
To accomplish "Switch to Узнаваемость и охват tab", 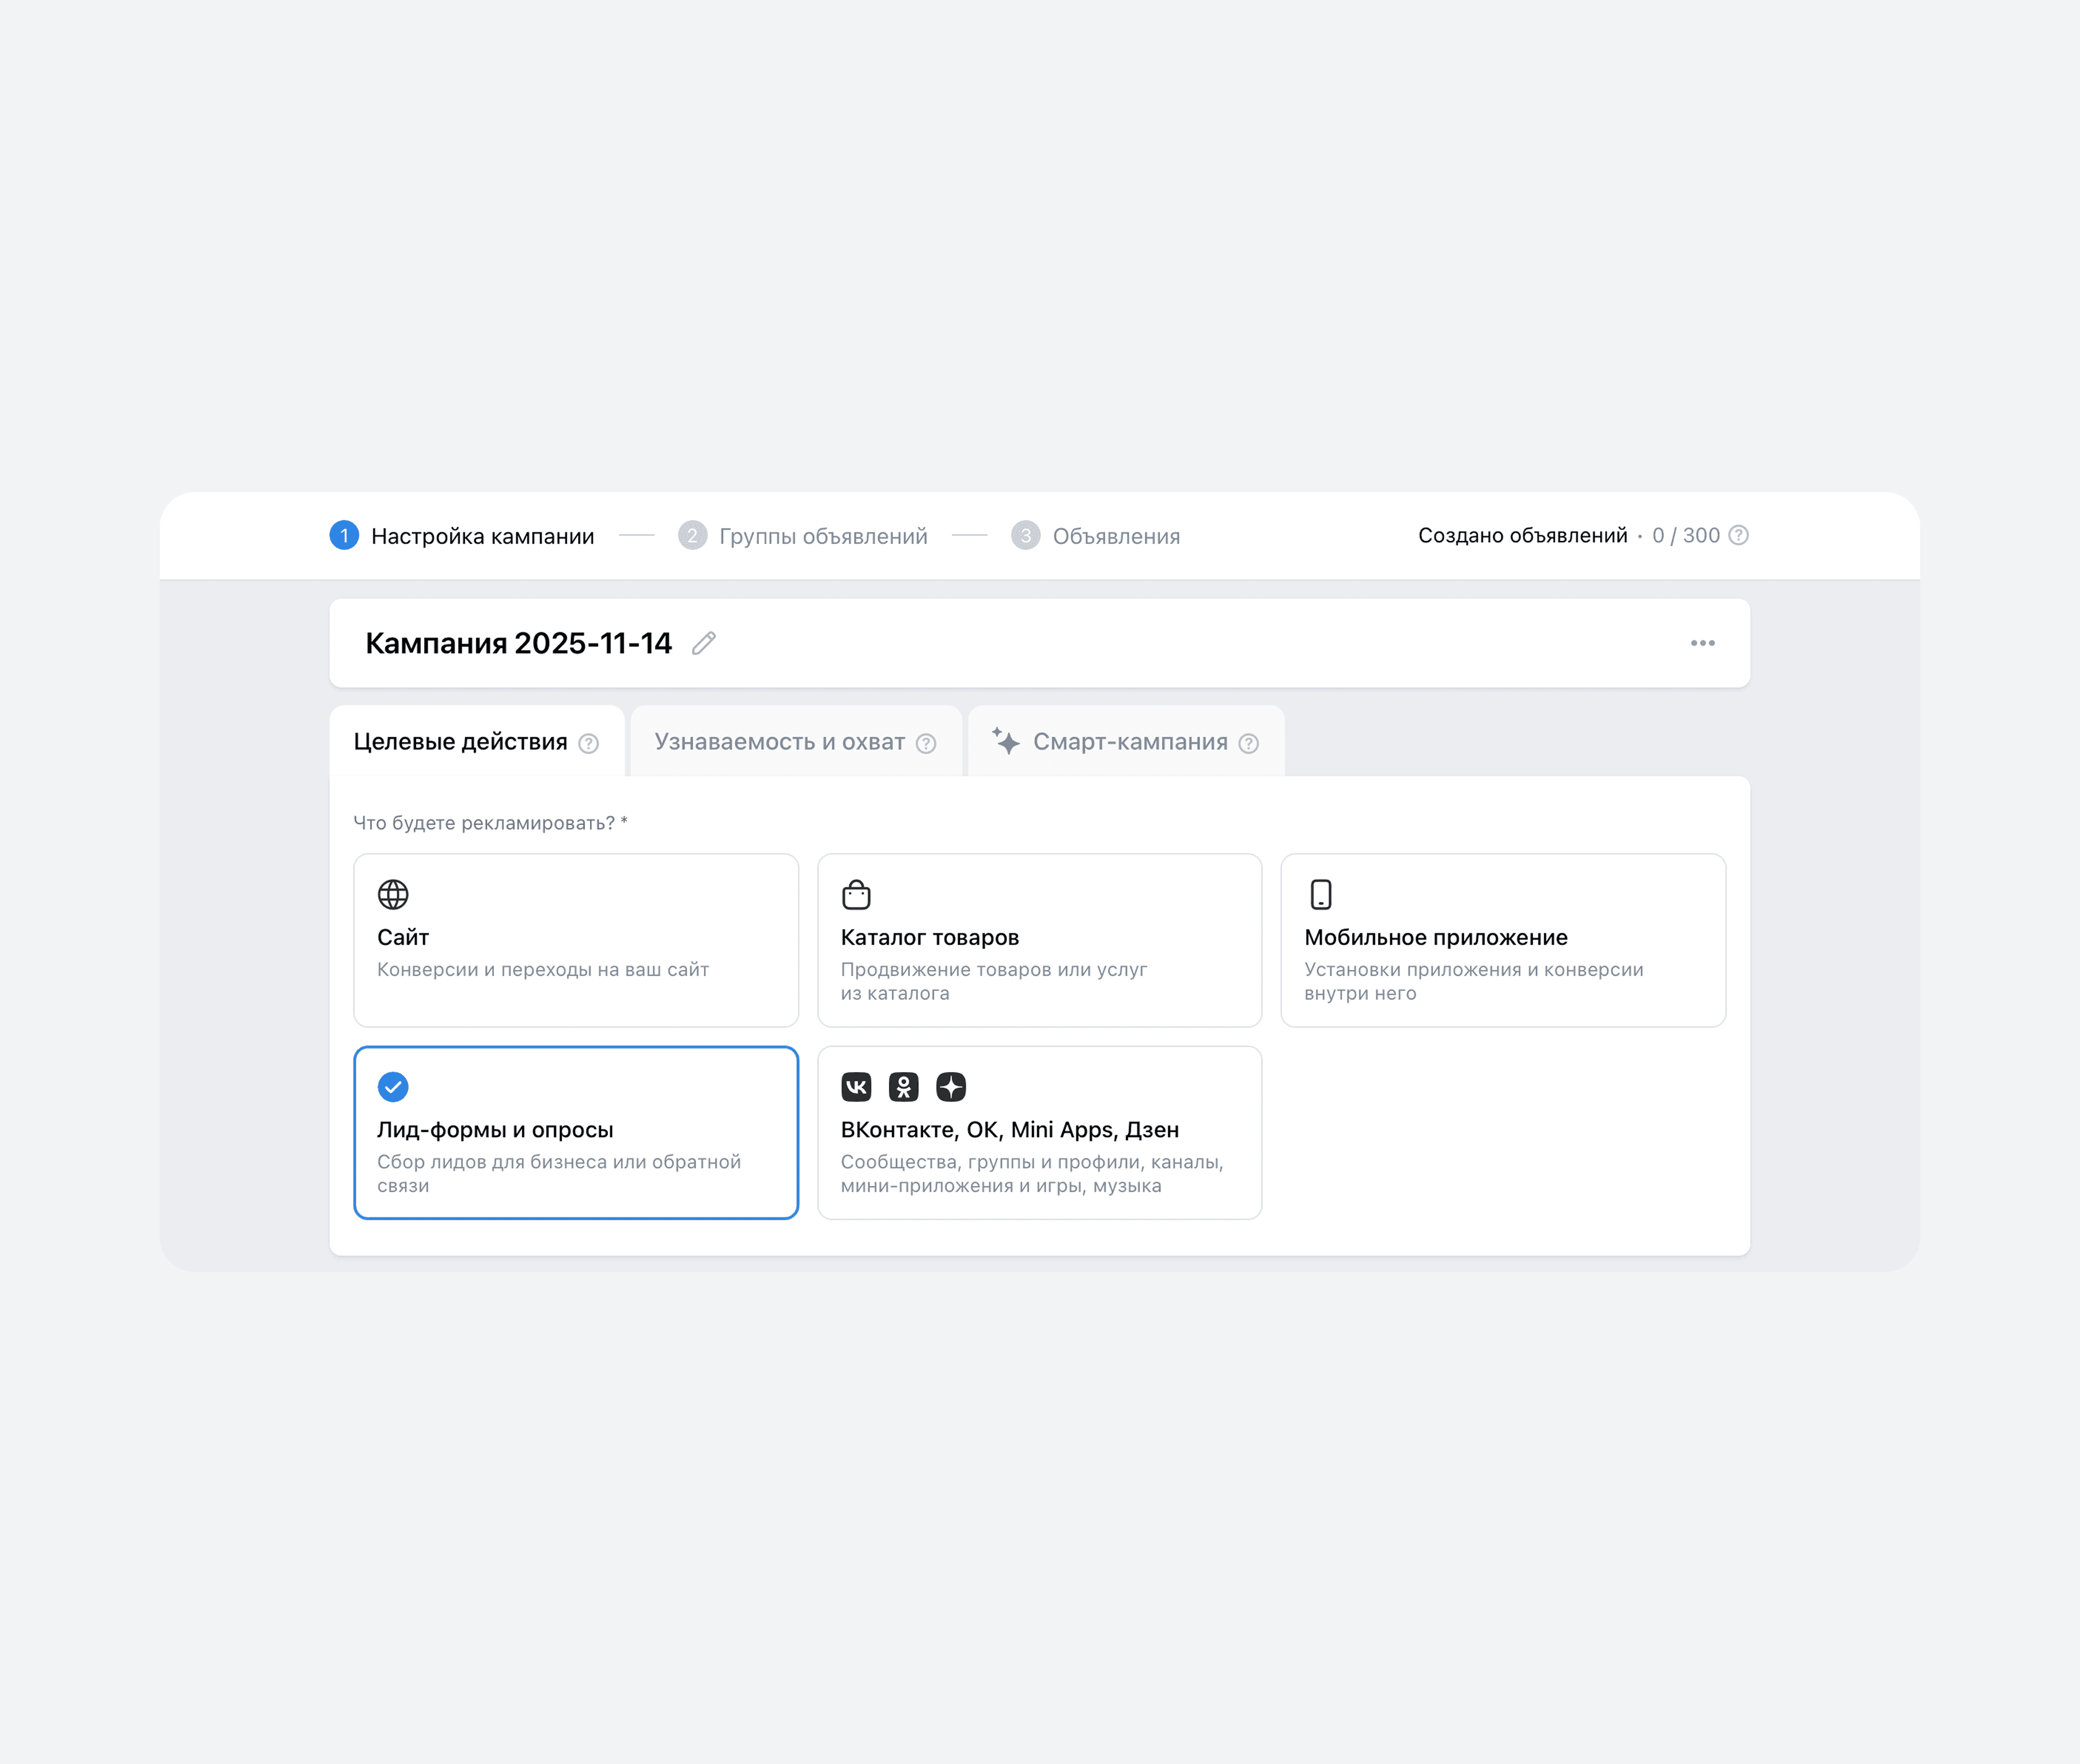I will (779, 742).
